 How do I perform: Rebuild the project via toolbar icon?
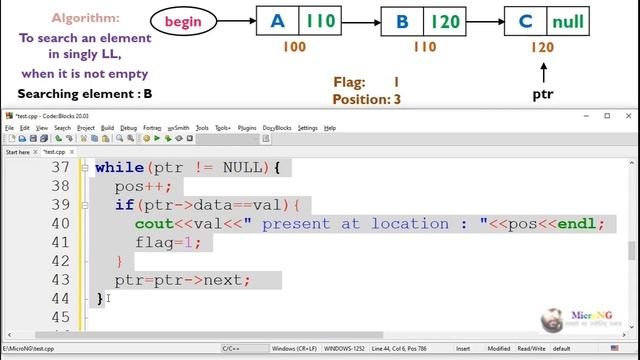179,139
